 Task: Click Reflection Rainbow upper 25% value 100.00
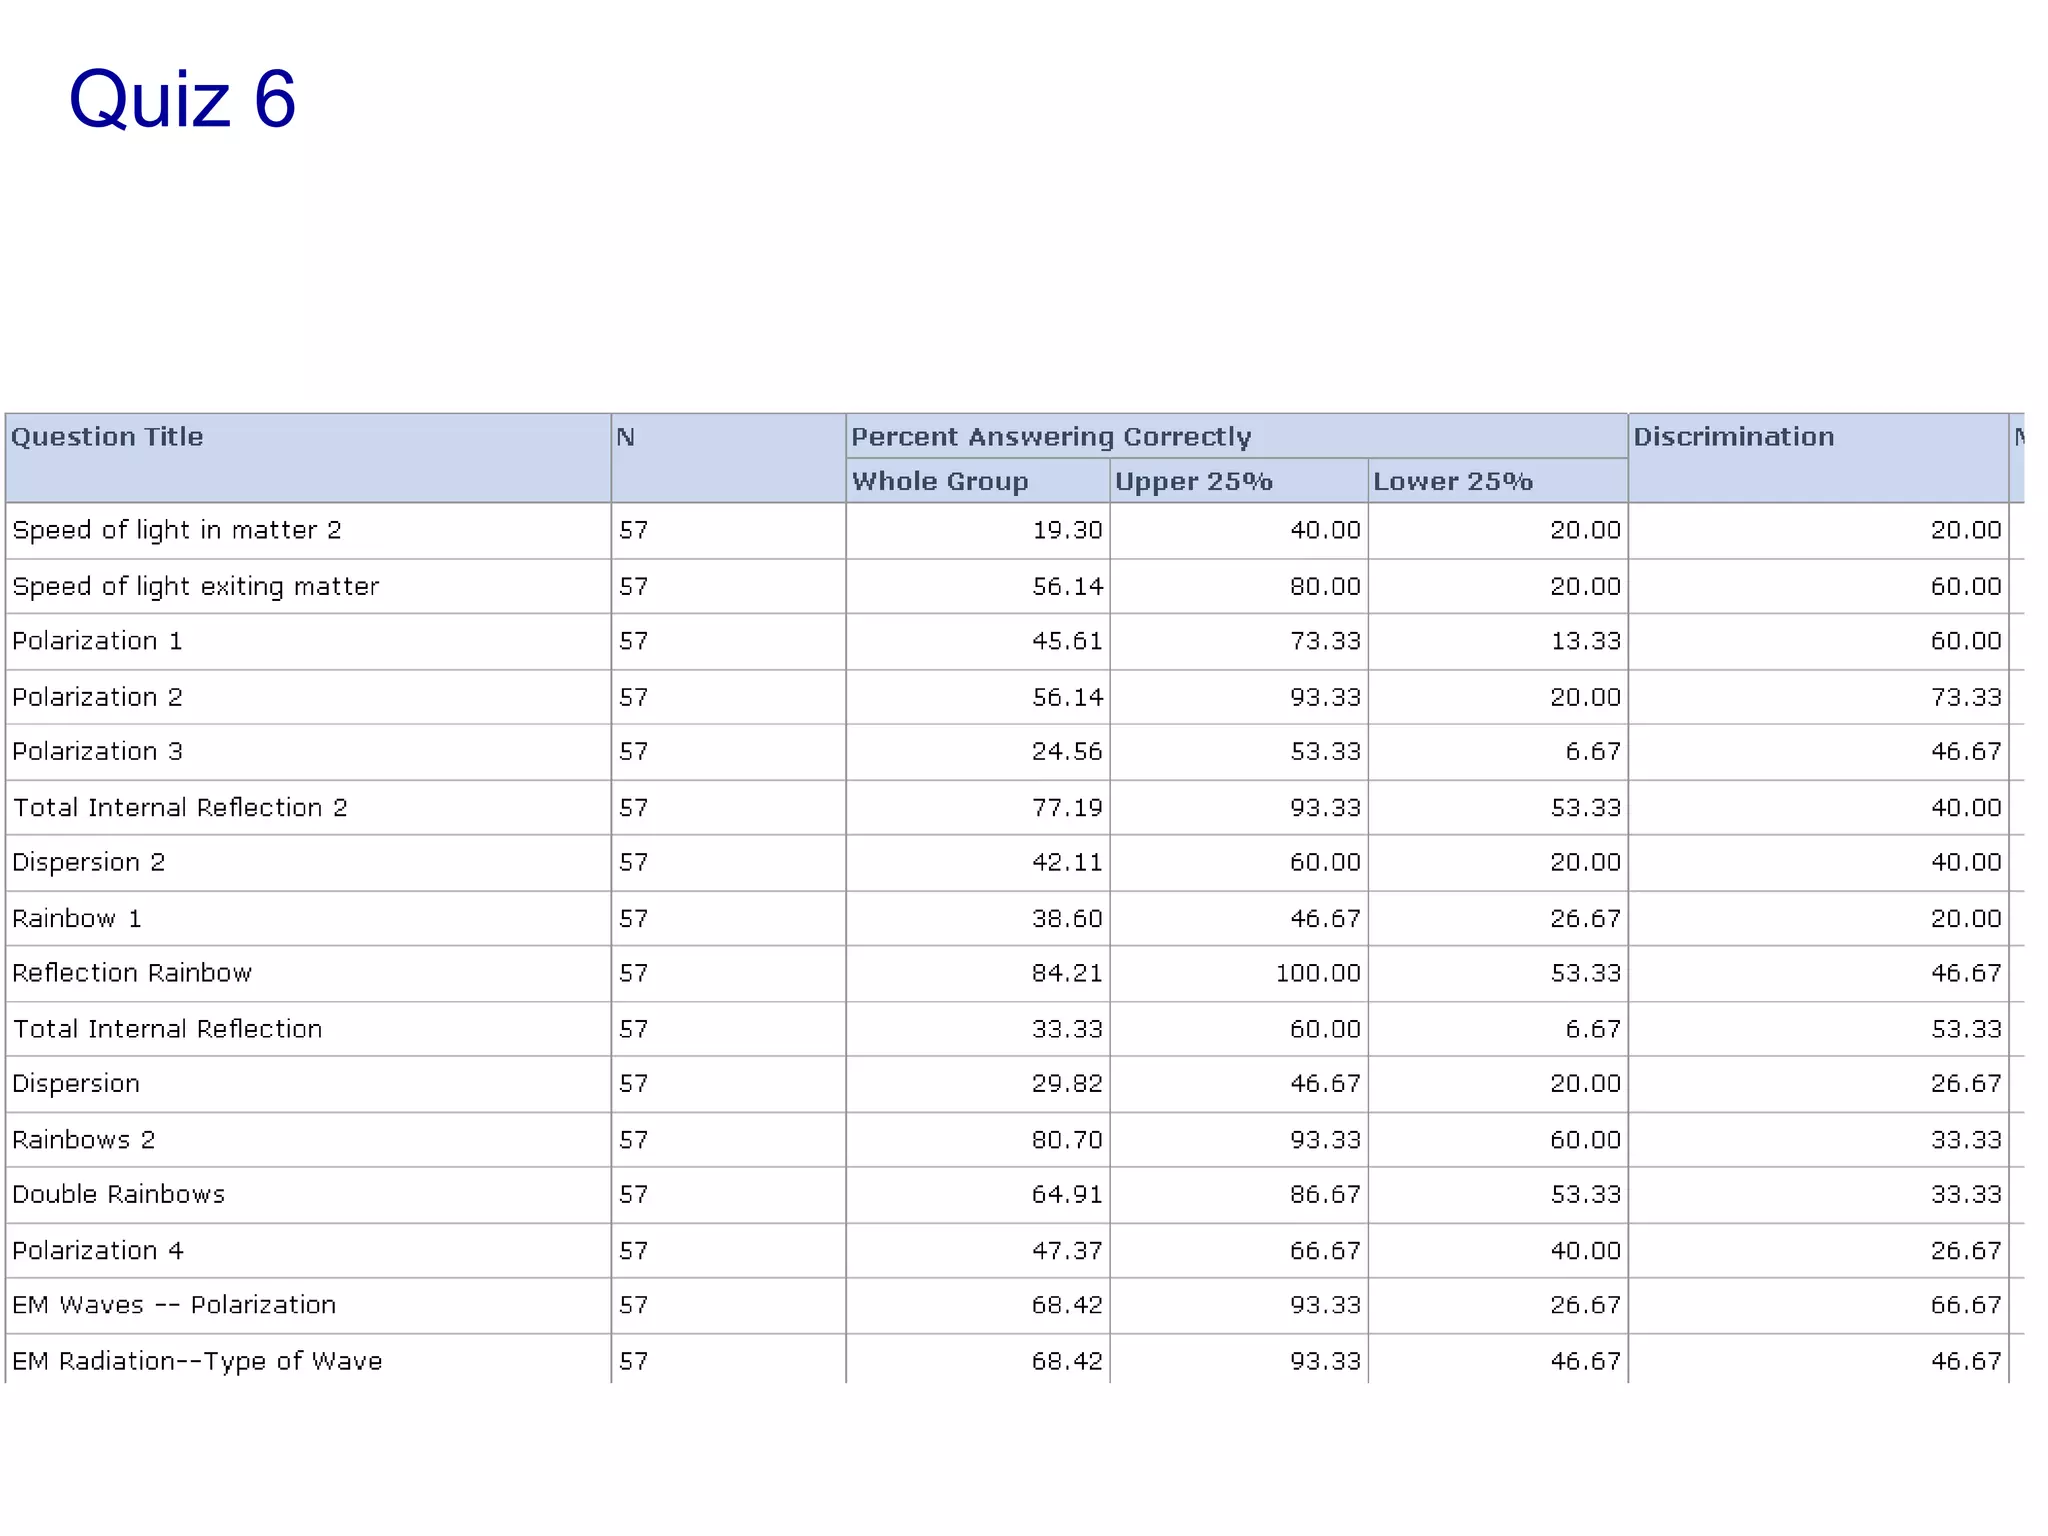1317,973
